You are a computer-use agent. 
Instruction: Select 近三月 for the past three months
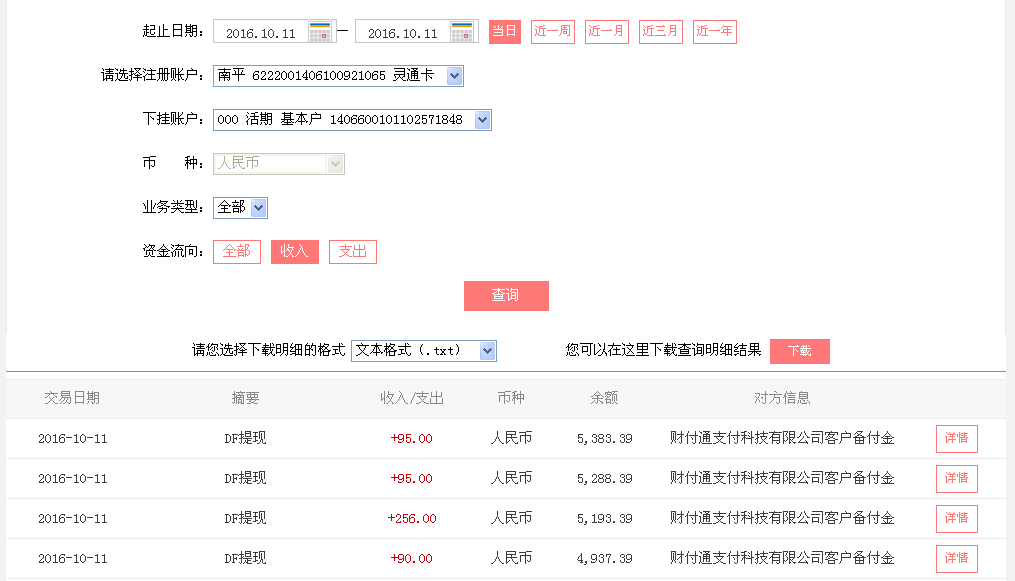pyautogui.click(x=660, y=31)
